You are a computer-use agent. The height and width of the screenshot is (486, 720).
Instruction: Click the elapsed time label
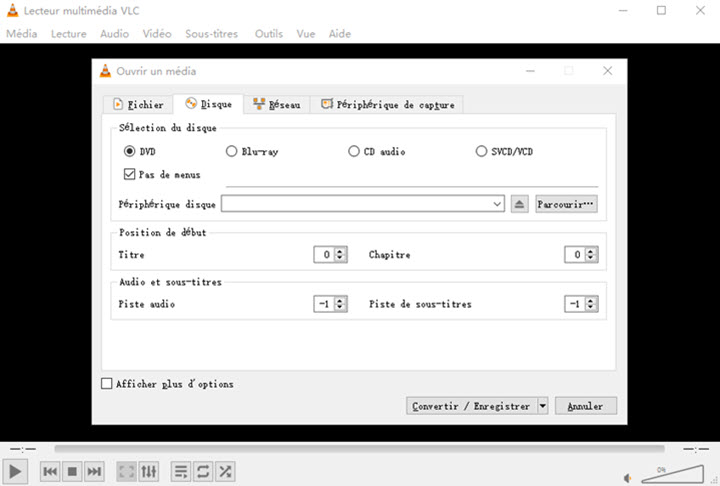click(x=22, y=449)
